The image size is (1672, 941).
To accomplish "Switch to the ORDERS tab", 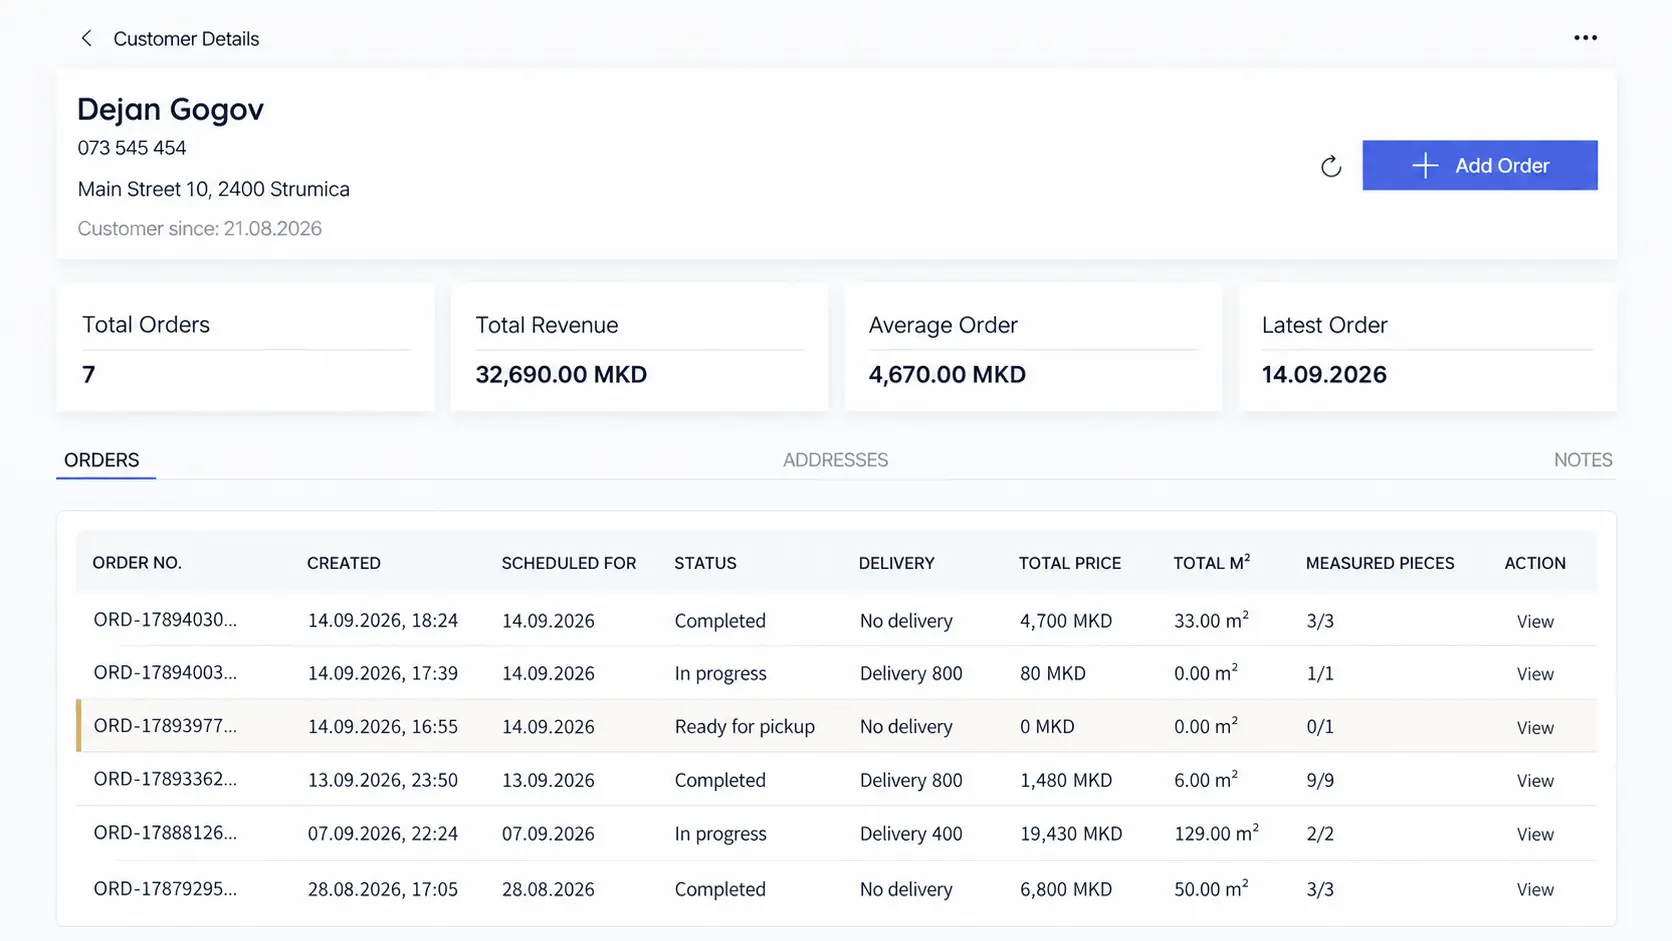I will [102, 460].
